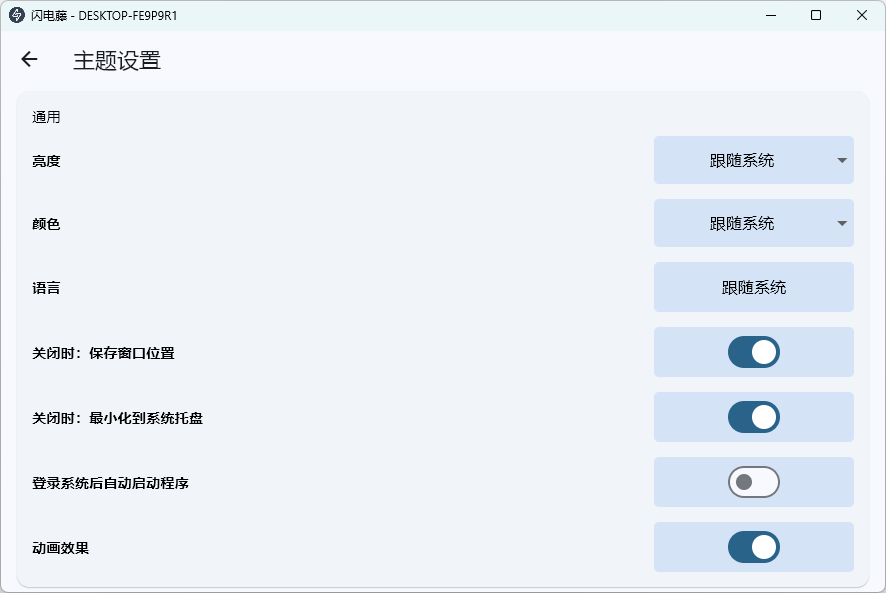Viewport: 886px width, 593px height.
Task: Click the 动画效果 setting label
Action: coord(60,548)
